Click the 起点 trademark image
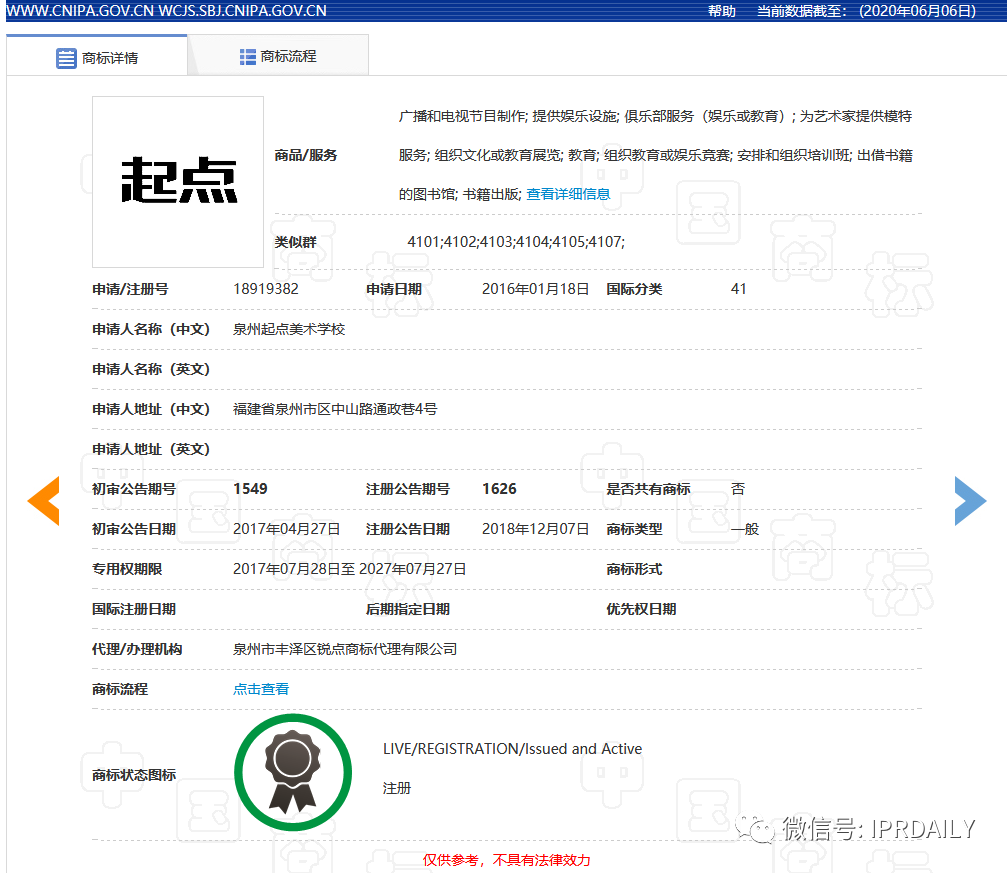Viewport: 1007px width, 873px height. (x=178, y=182)
